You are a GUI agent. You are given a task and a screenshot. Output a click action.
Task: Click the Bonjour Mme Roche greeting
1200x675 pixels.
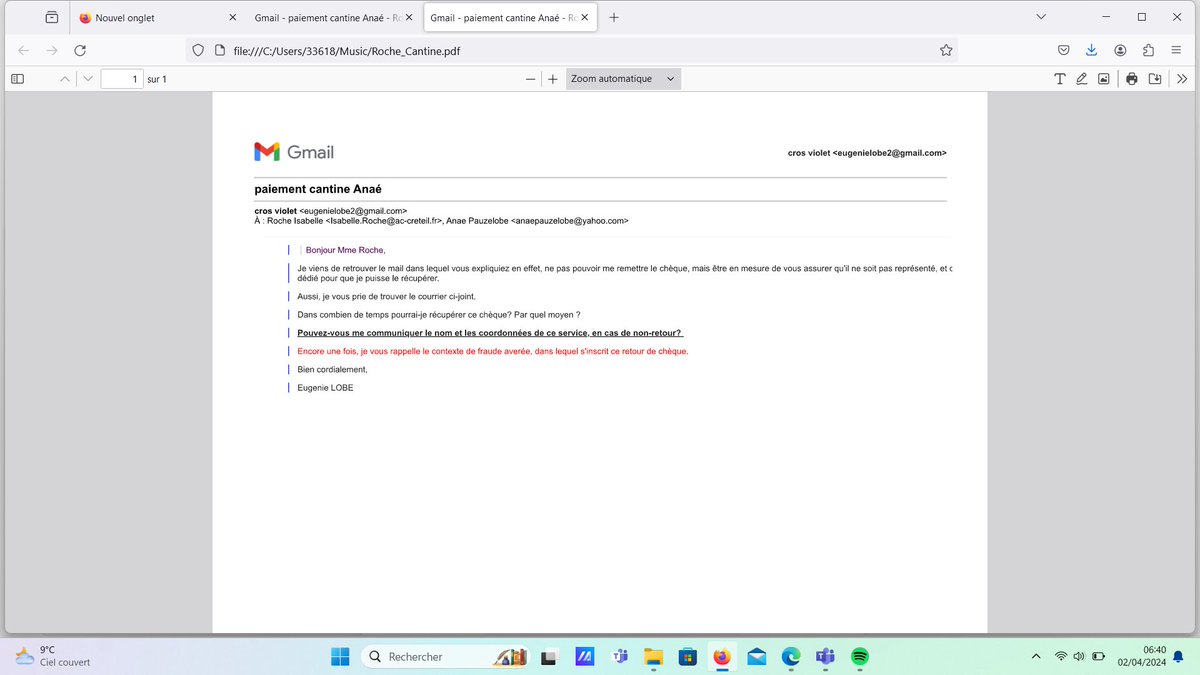[x=345, y=250]
